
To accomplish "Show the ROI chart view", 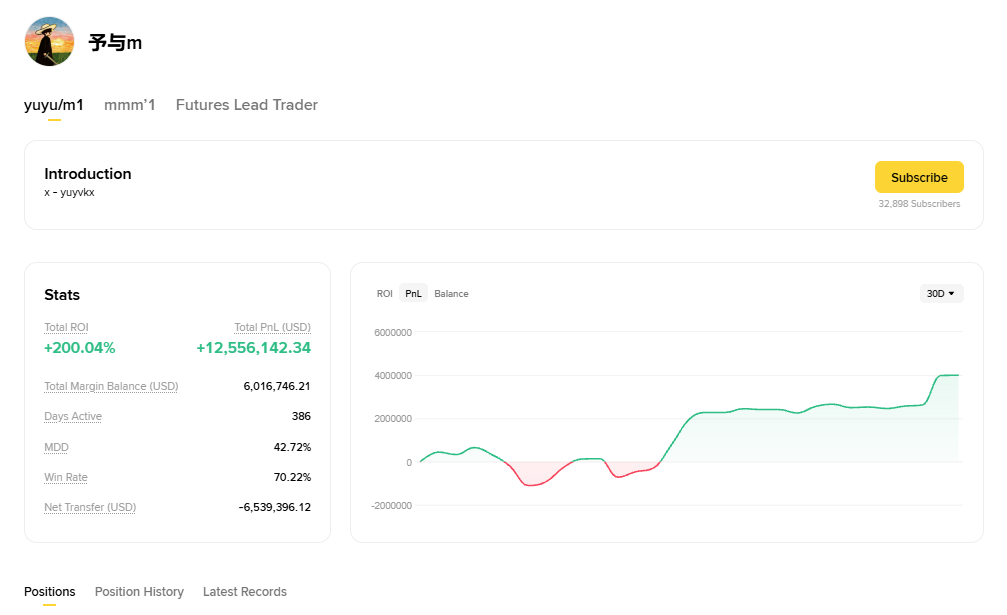I will click(x=385, y=293).
